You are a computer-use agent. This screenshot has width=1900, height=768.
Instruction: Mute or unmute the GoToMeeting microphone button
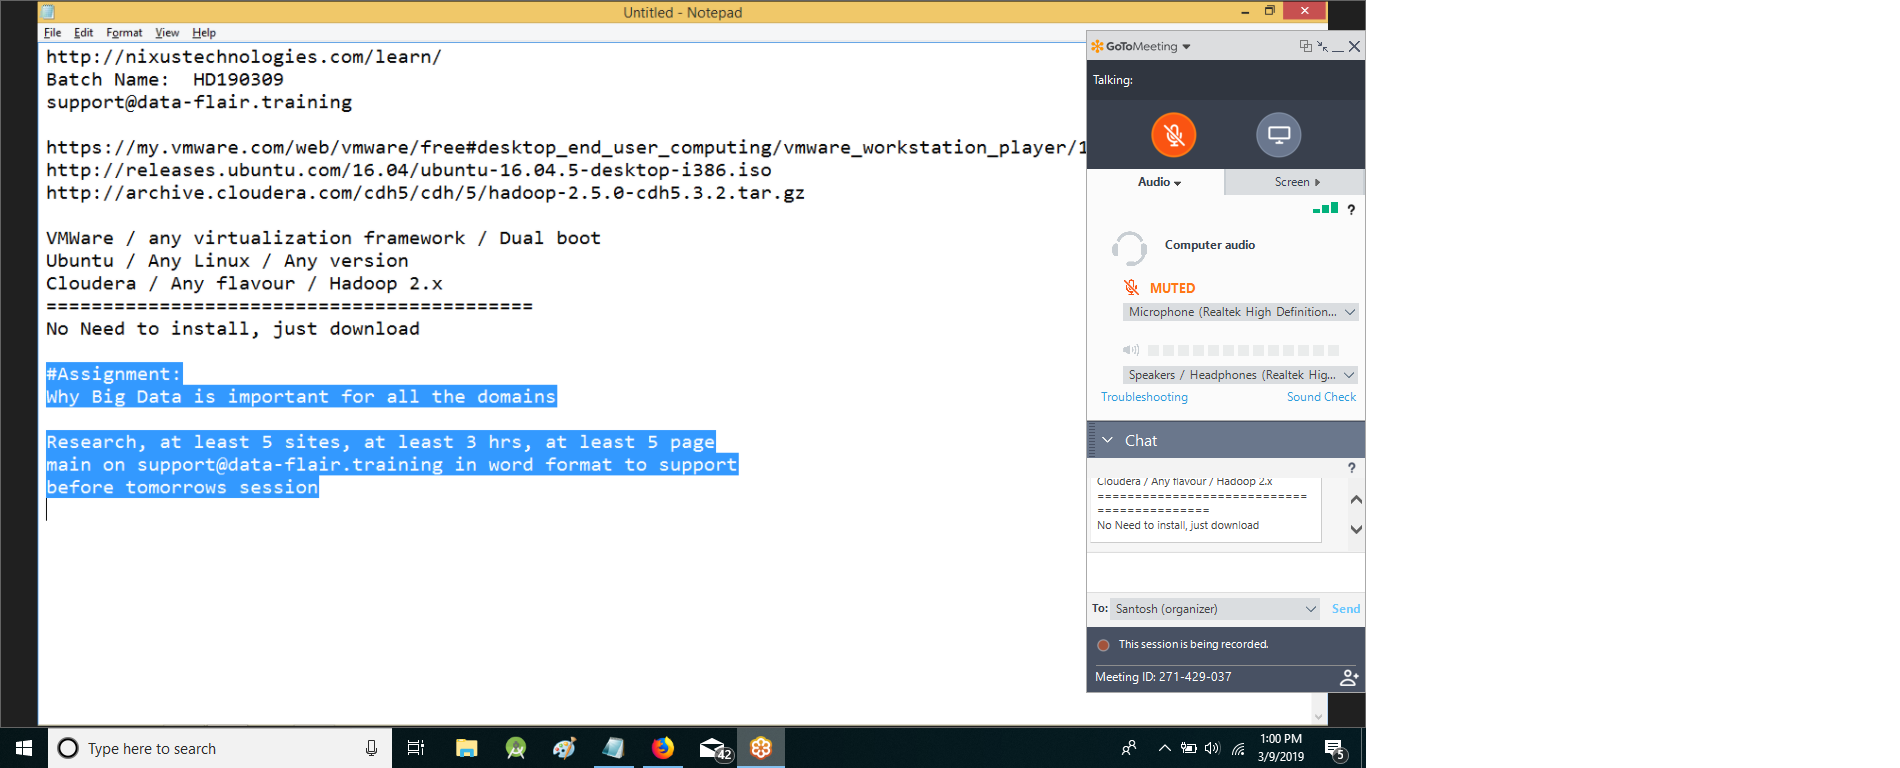(x=1174, y=135)
